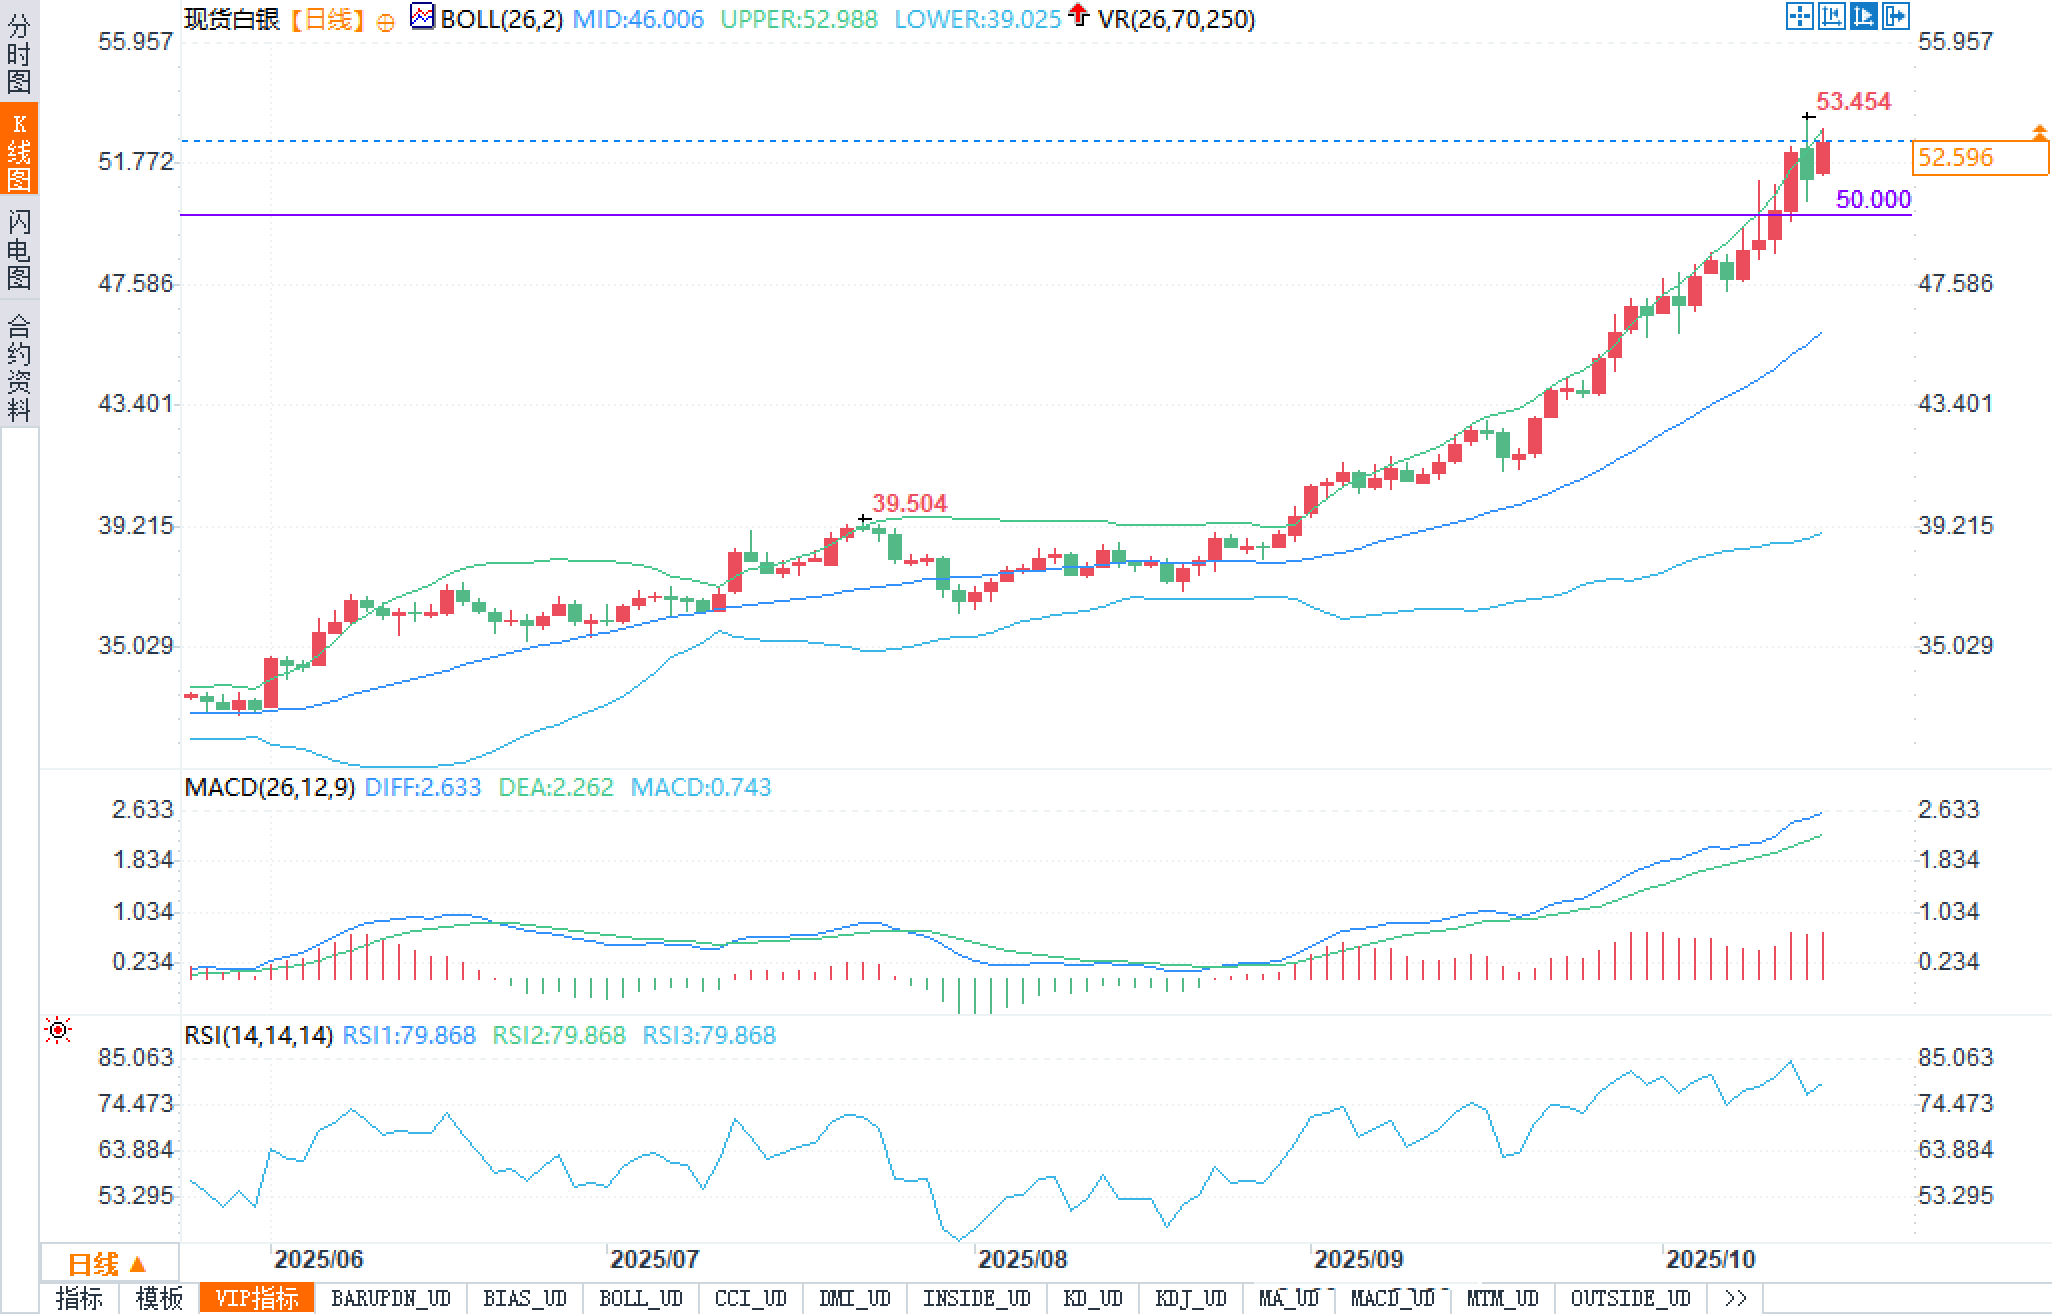Click the 【日线】 period label in title

(x=328, y=19)
